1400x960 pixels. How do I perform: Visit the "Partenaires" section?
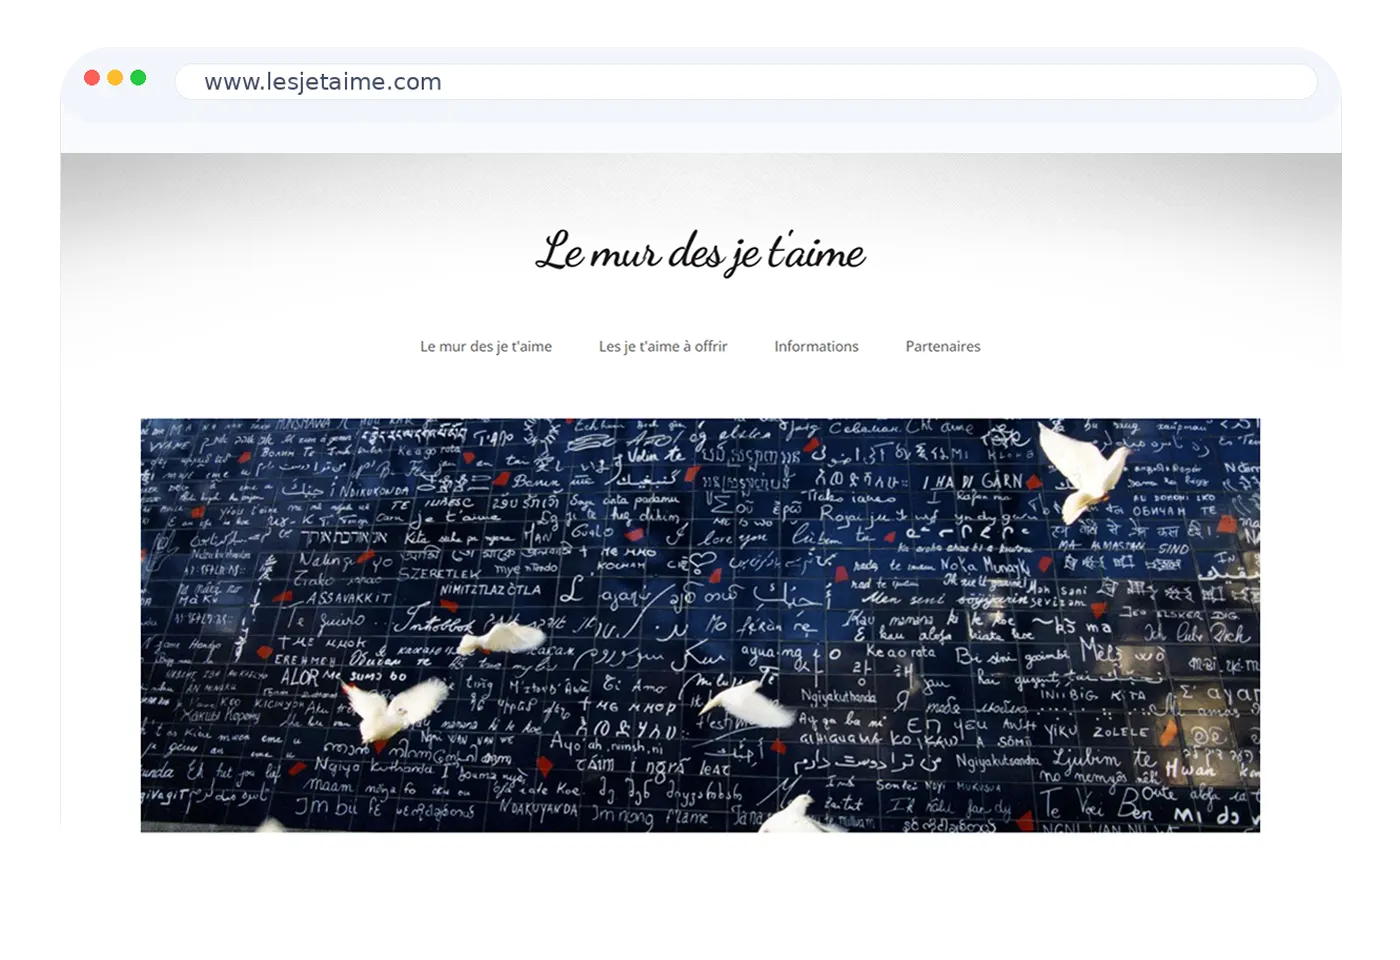[x=942, y=346]
